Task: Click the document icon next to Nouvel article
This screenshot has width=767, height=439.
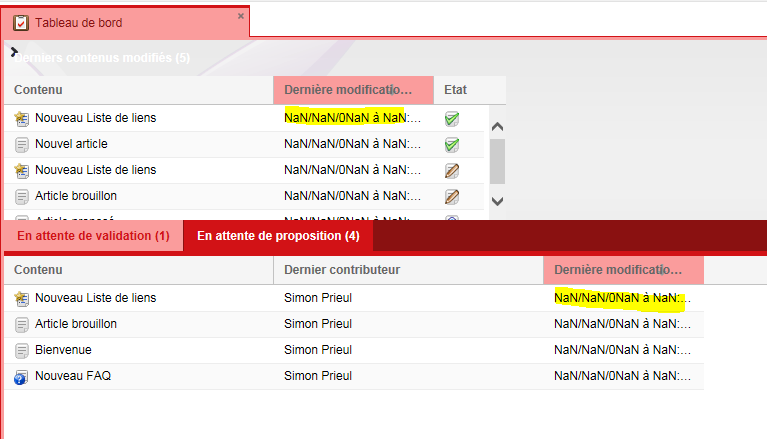Action: [x=22, y=144]
